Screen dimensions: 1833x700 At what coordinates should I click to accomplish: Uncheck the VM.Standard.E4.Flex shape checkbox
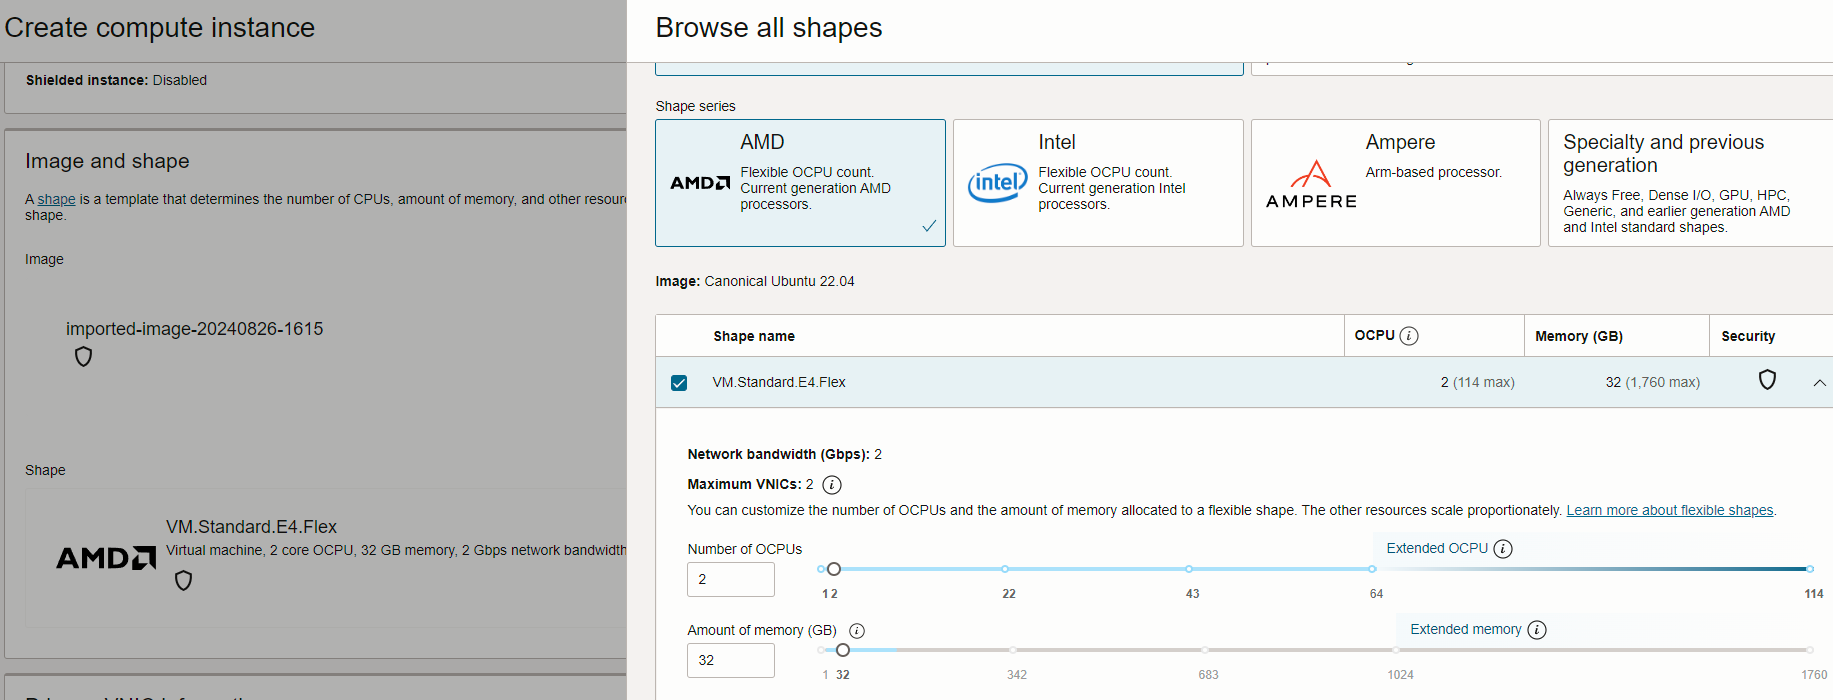pos(679,383)
